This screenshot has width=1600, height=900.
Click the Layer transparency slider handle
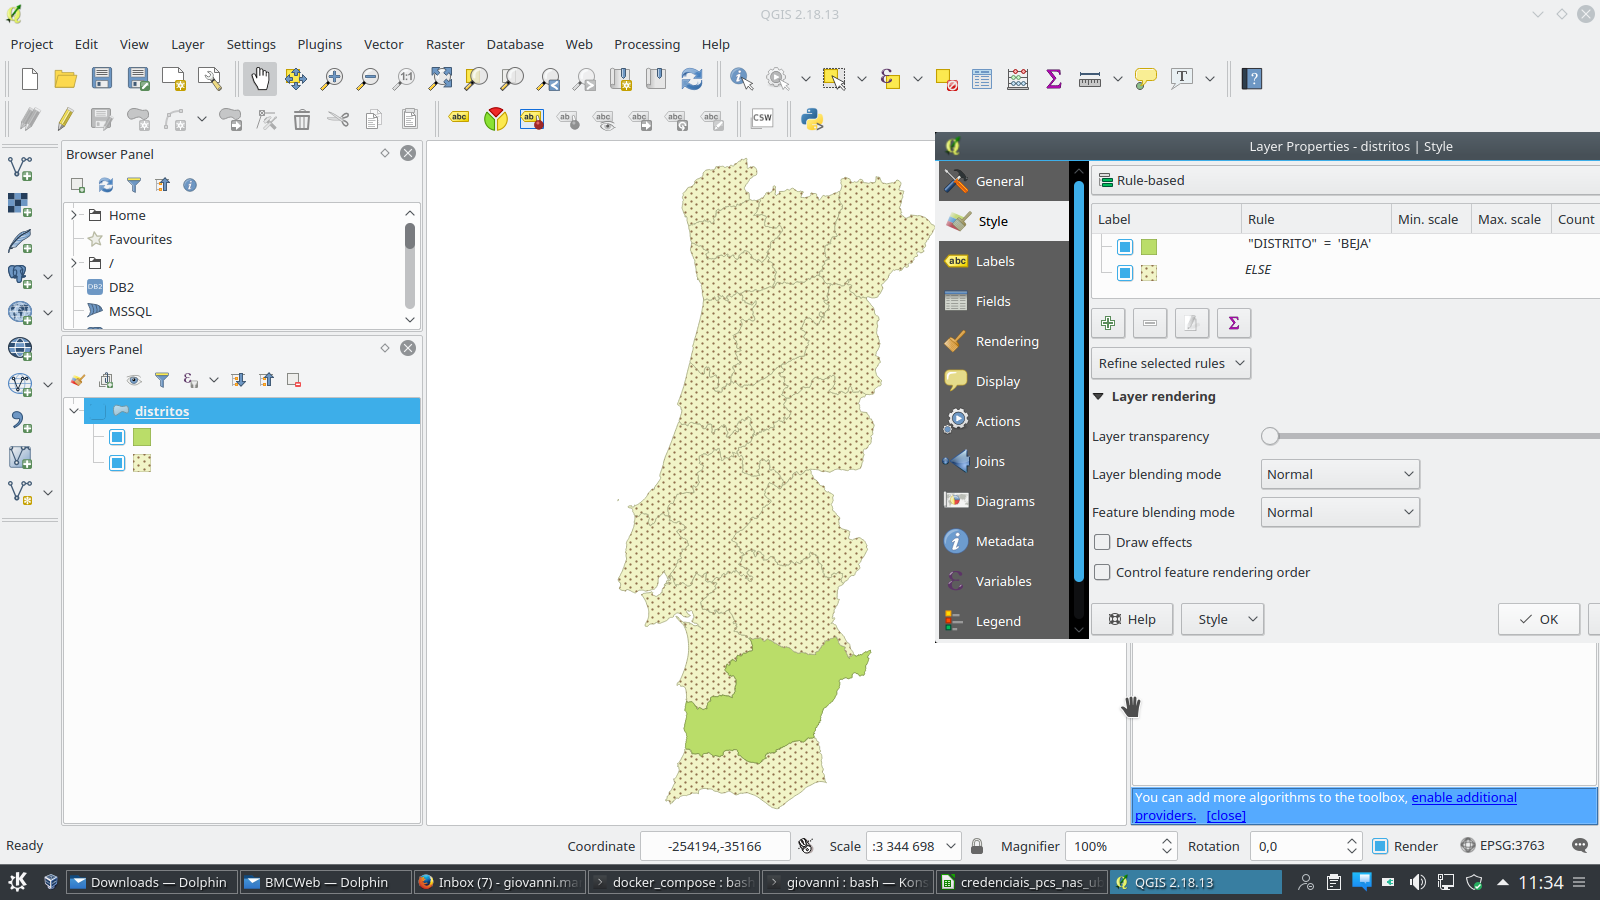[x=1270, y=436]
